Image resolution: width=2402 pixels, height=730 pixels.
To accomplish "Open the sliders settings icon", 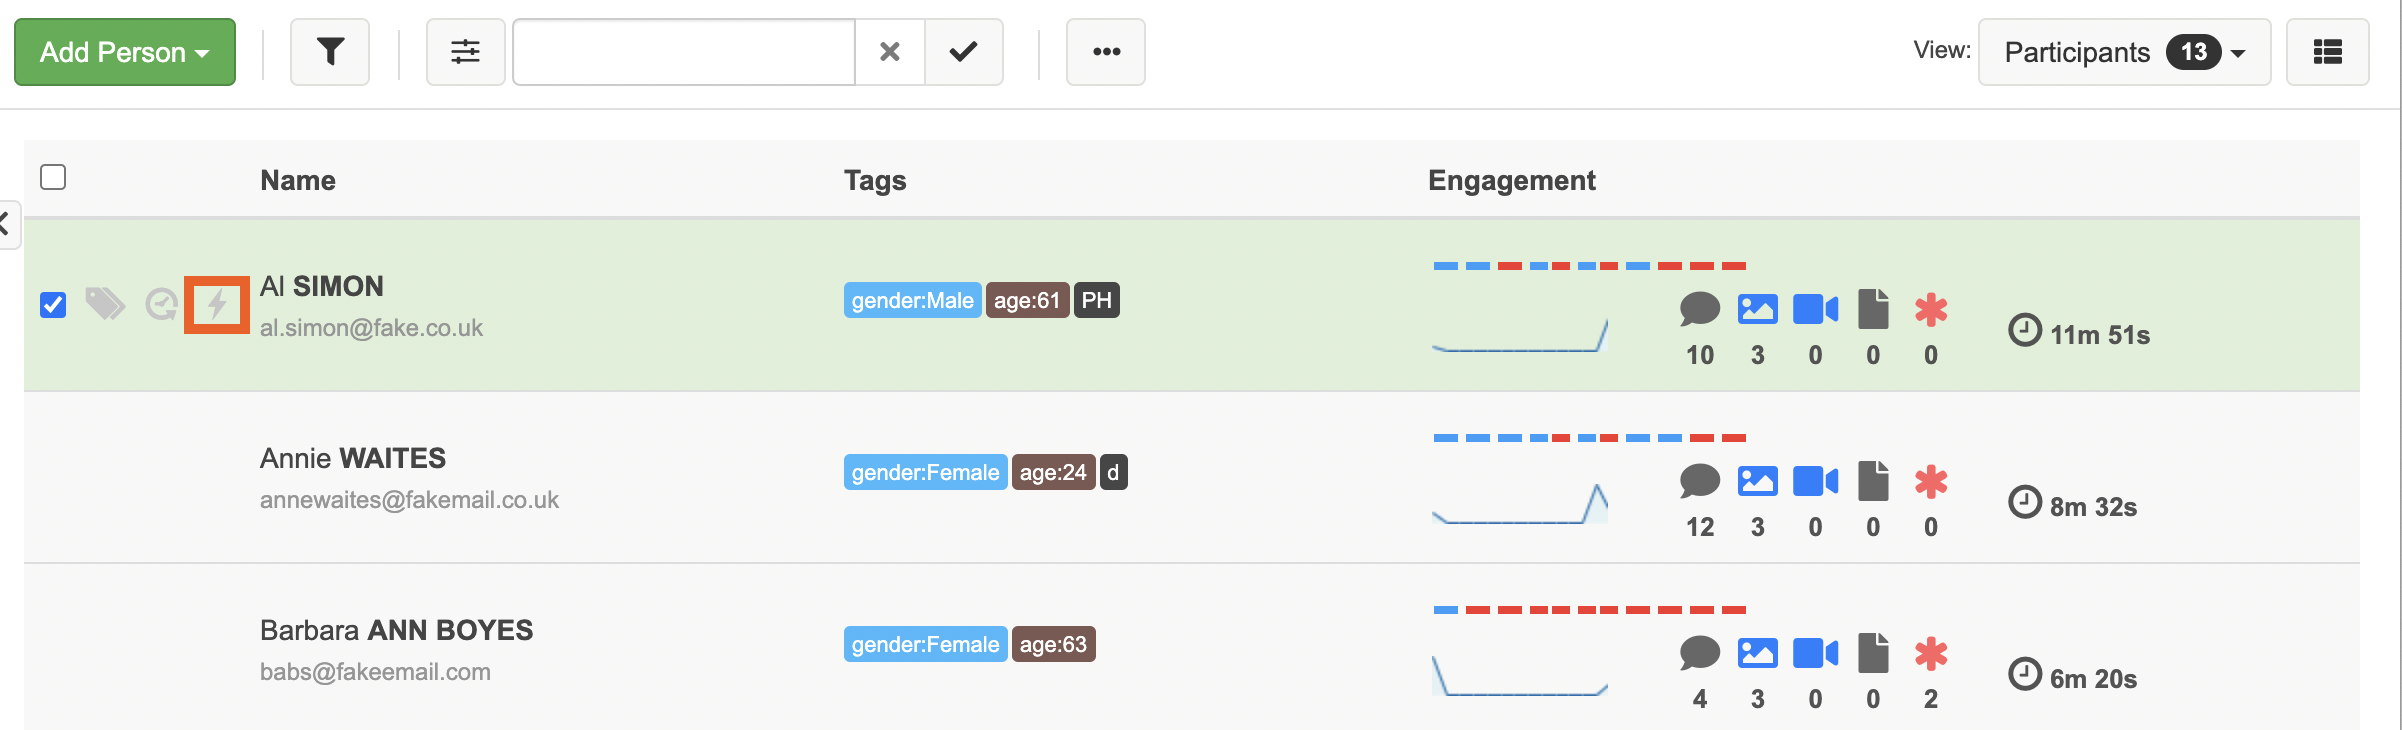I will pyautogui.click(x=465, y=52).
